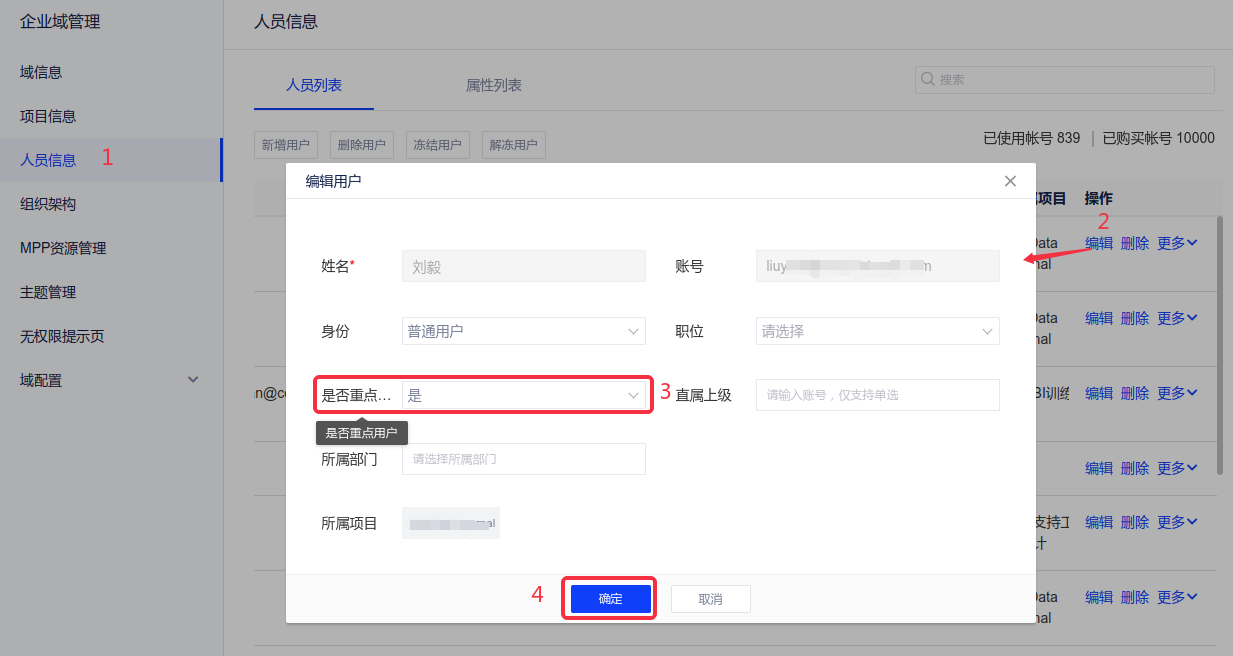1233x656 pixels.
Task: Click the 直属上级 account input field
Action: click(877, 395)
